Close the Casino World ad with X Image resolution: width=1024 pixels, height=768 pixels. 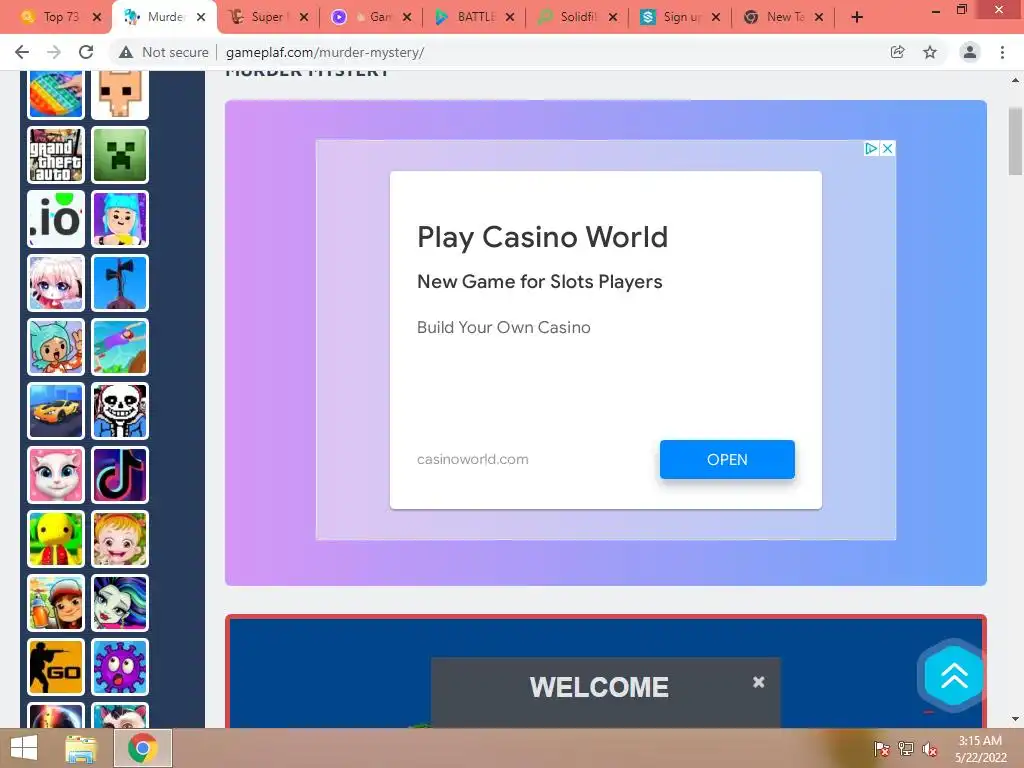pos(888,148)
